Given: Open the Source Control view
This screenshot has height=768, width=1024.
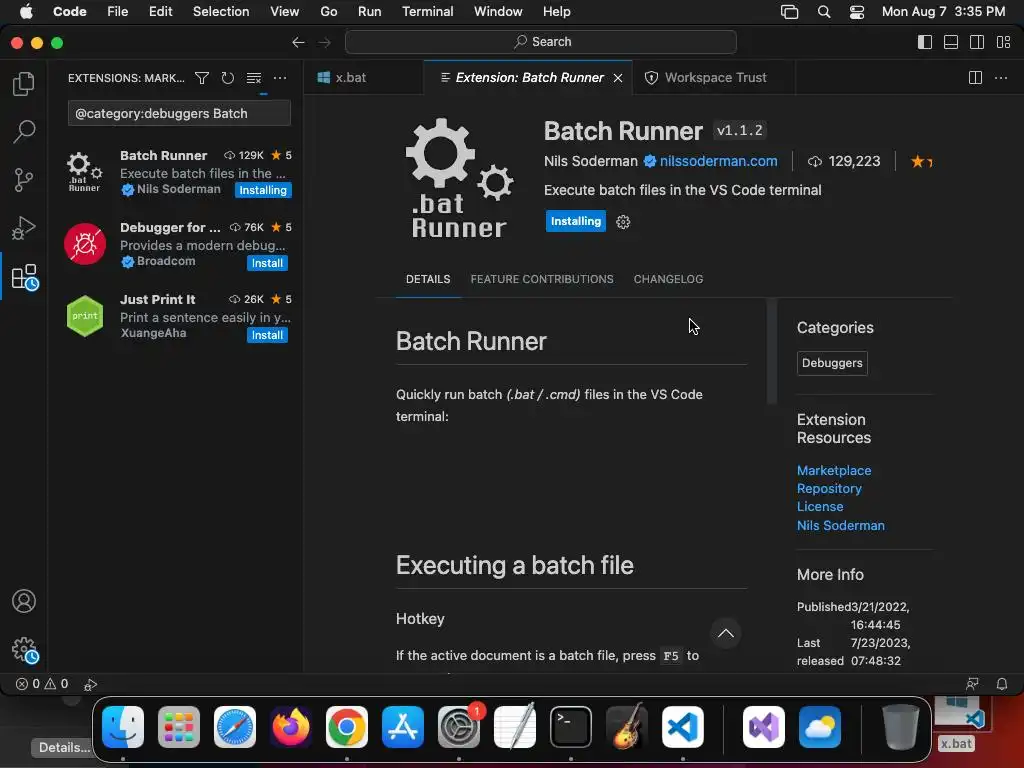Looking at the screenshot, I should pos(24,180).
